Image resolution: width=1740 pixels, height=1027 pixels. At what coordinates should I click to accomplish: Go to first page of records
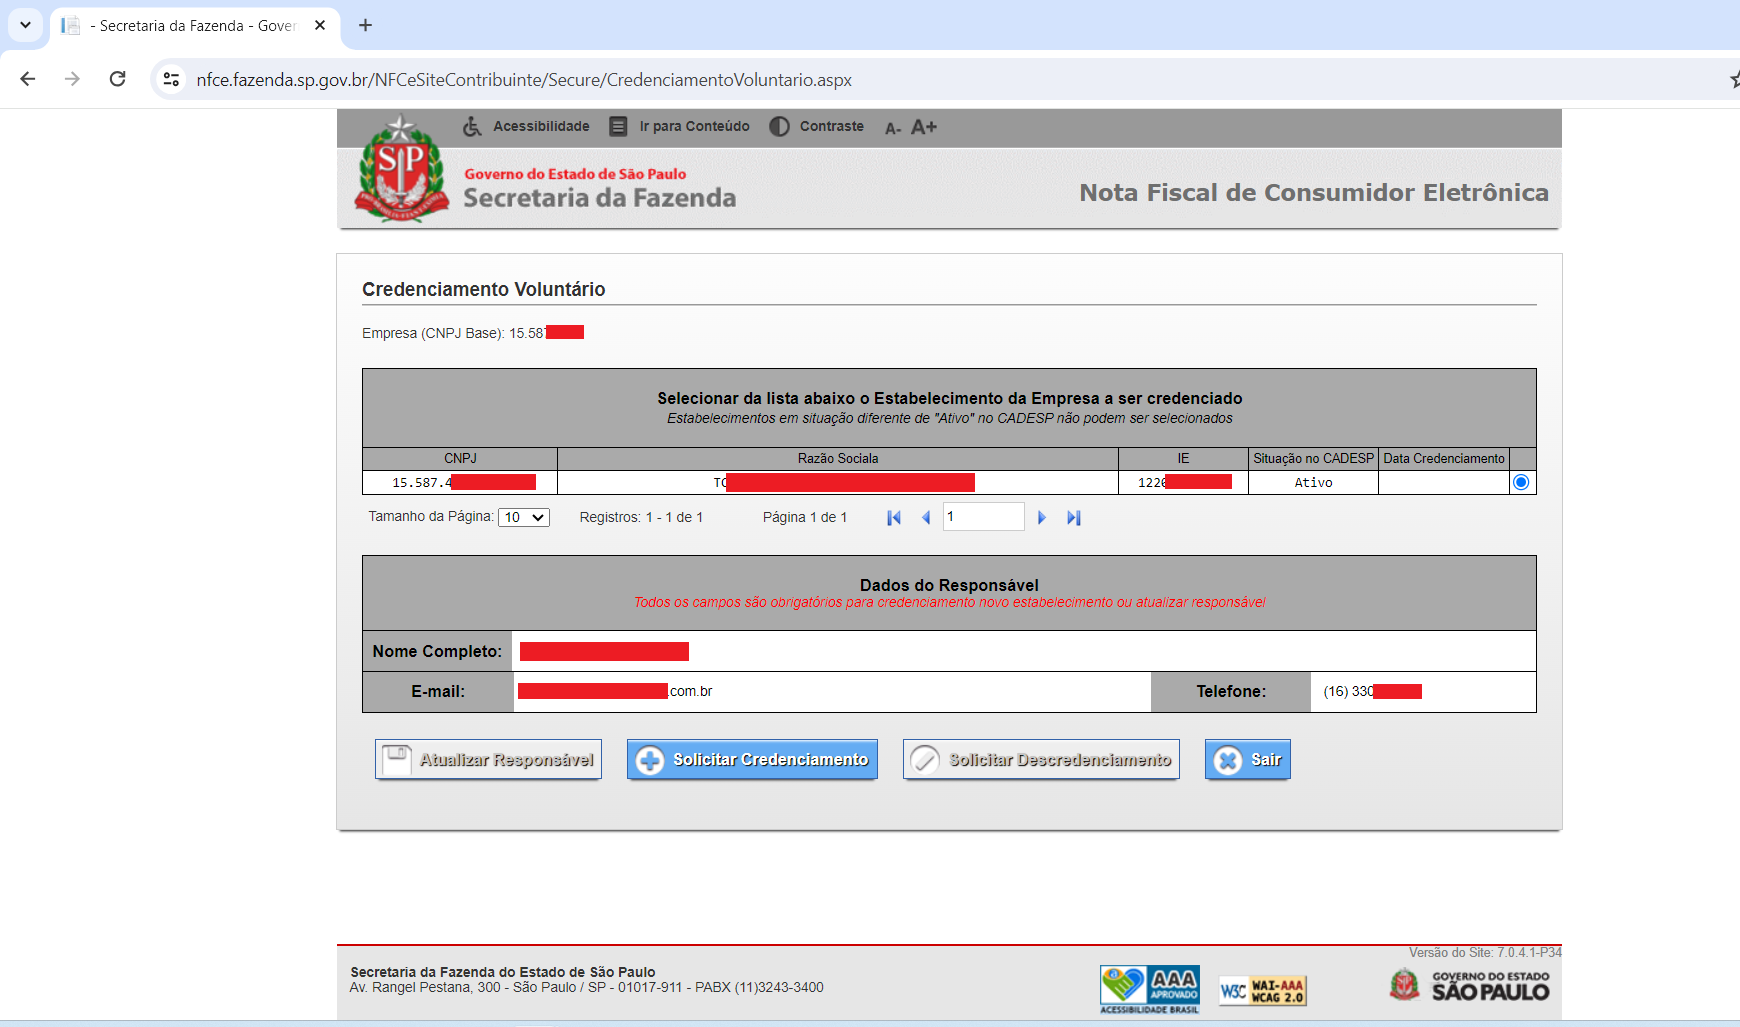coord(894,518)
